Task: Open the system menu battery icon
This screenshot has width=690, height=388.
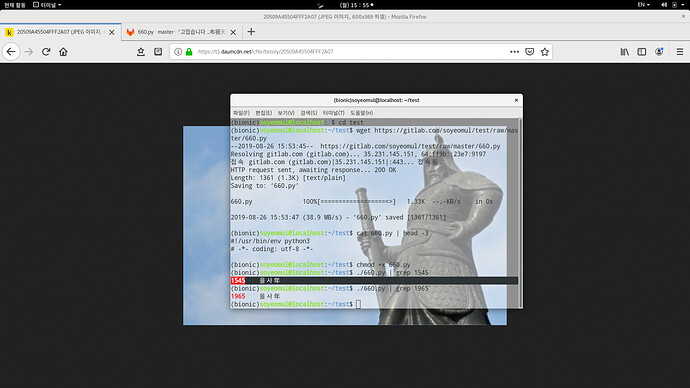Action: pos(675,5)
